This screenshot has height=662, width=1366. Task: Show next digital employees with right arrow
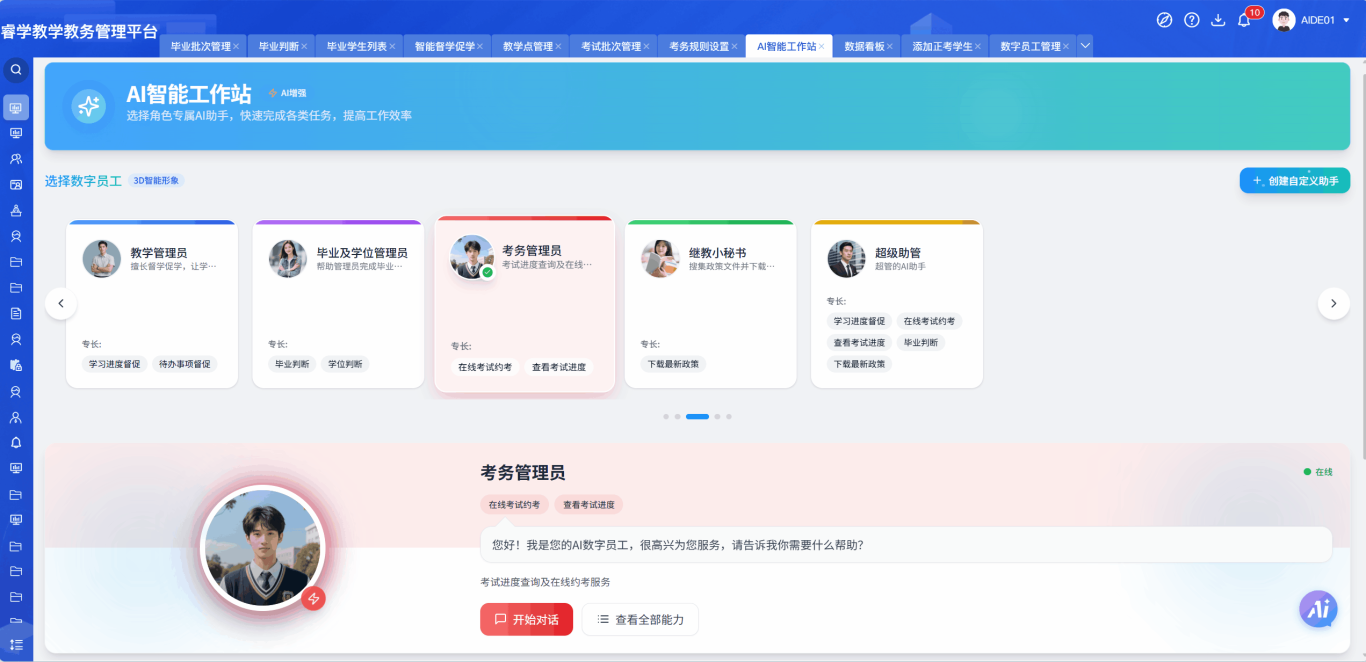pos(1333,303)
